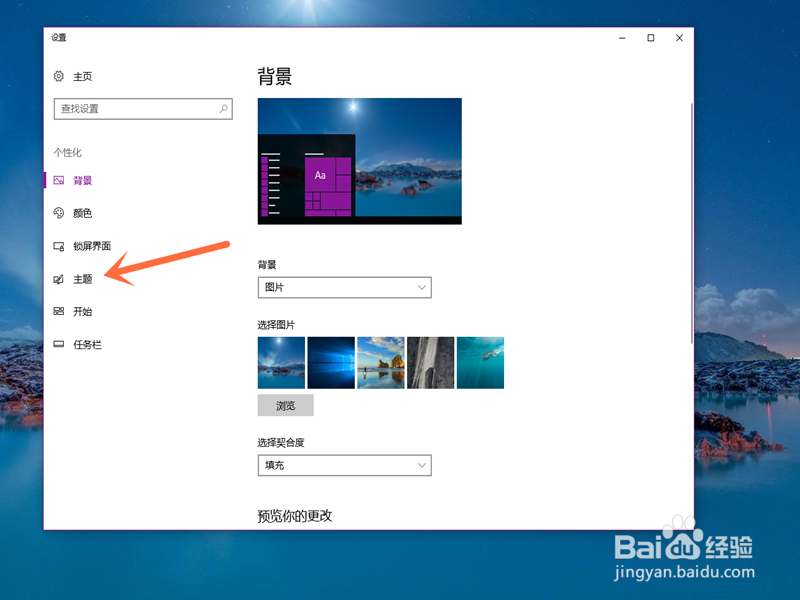Open the 主页 home page

pos(82,77)
